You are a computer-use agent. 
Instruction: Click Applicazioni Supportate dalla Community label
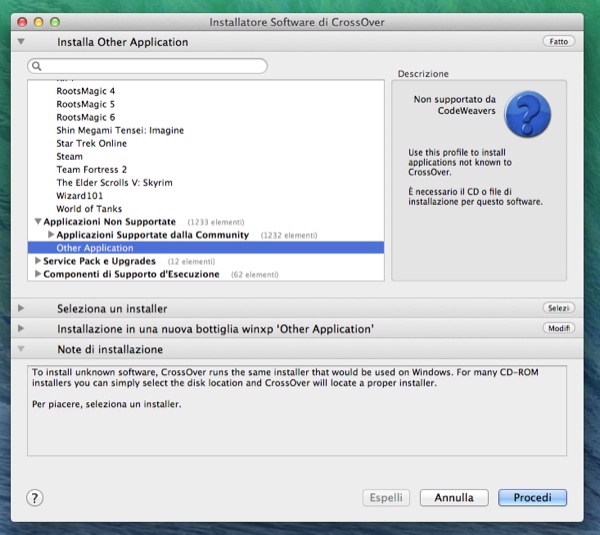(x=153, y=235)
